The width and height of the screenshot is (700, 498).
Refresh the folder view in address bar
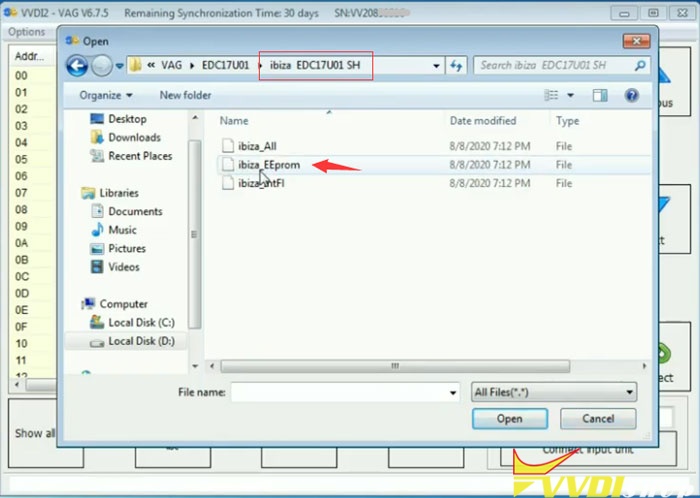tap(456, 66)
